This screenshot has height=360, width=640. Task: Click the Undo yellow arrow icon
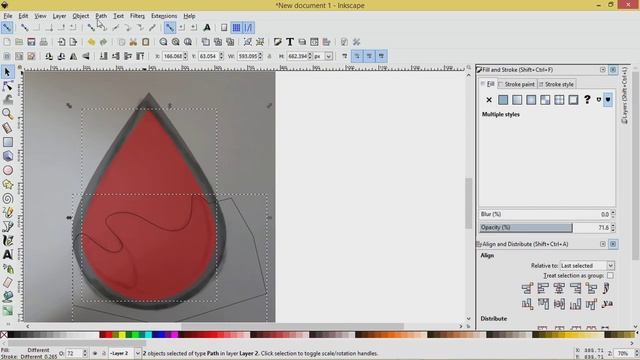pyautogui.click(x=91, y=42)
